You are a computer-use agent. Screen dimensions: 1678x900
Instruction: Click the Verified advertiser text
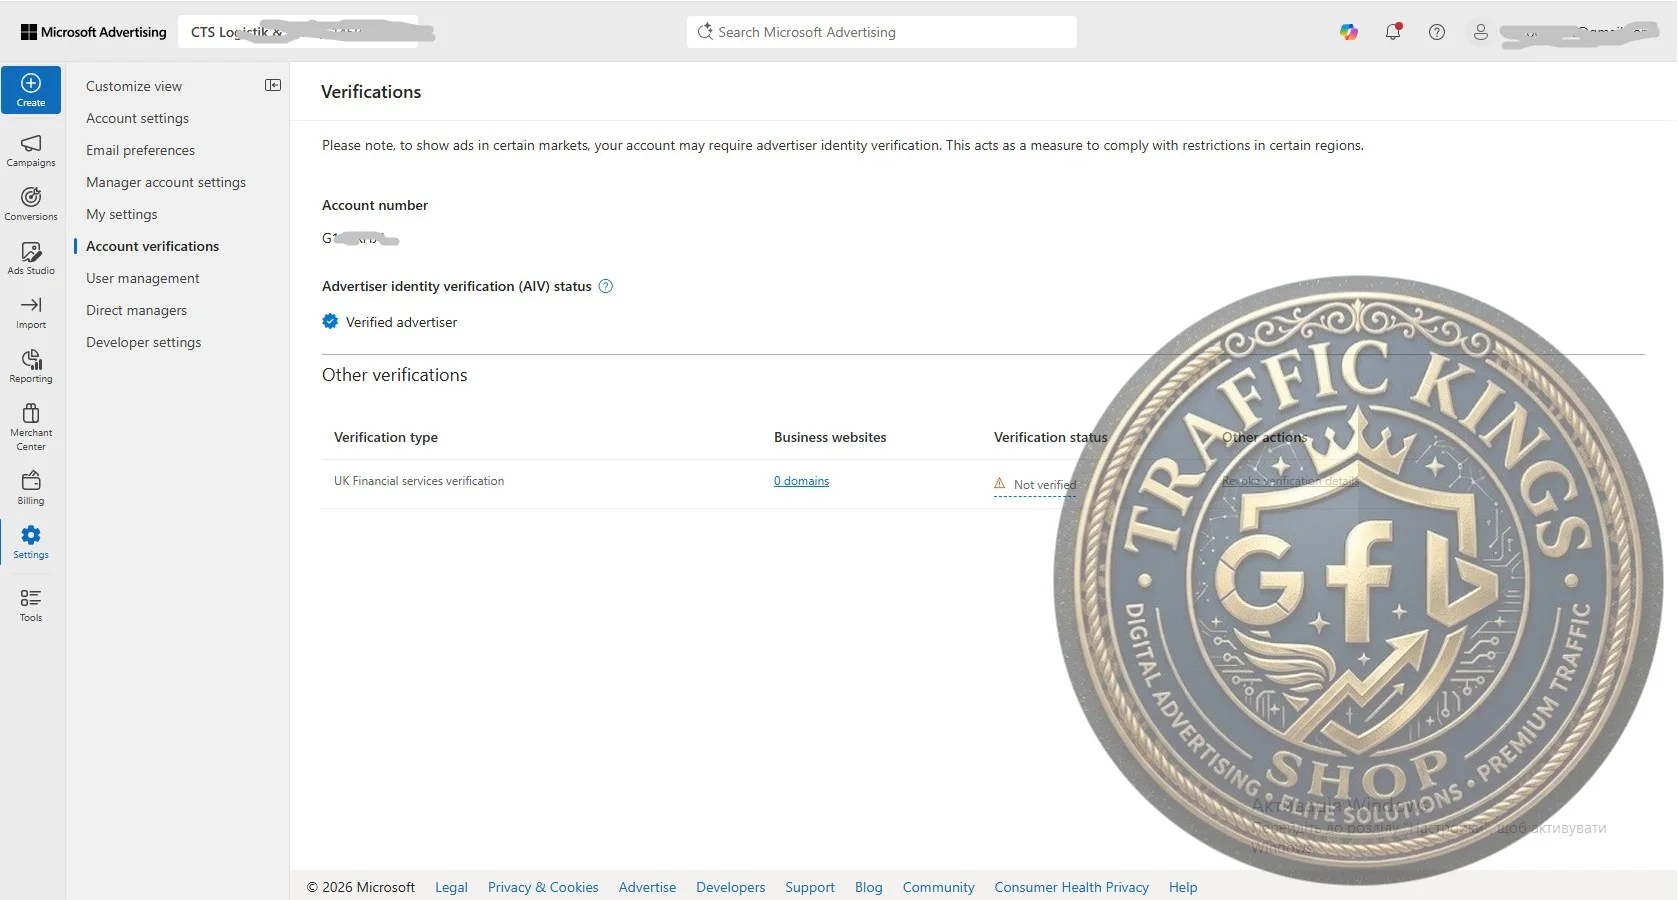(x=401, y=322)
